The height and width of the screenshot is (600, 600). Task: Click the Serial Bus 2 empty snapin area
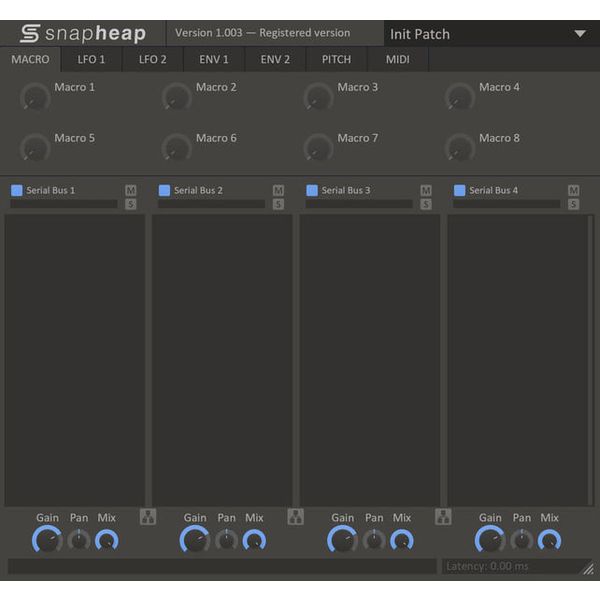[222, 360]
